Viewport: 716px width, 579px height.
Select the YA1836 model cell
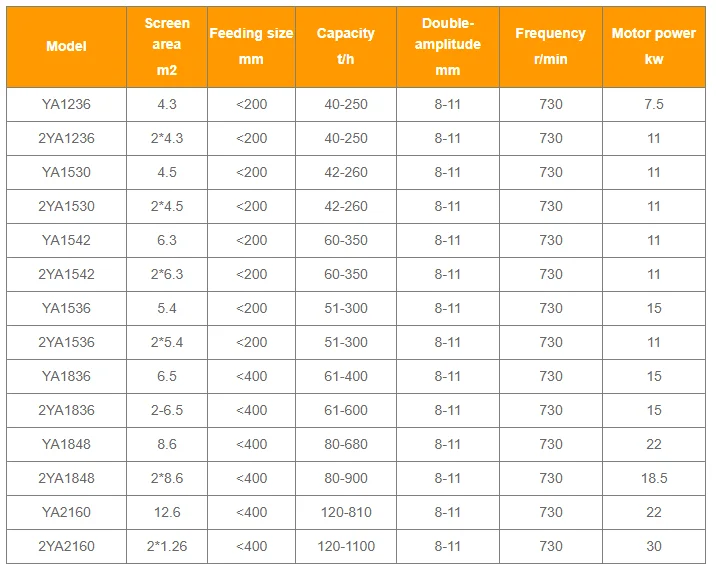[66, 376]
